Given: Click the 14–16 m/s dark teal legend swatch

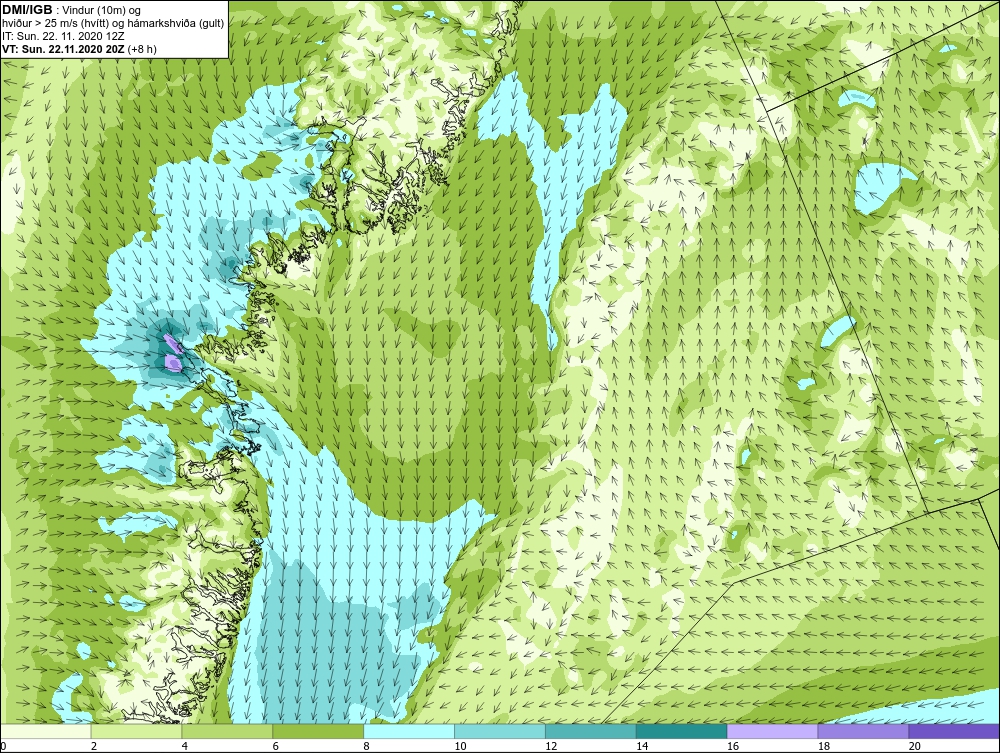Looking at the screenshot, I should tap(682, 731).
